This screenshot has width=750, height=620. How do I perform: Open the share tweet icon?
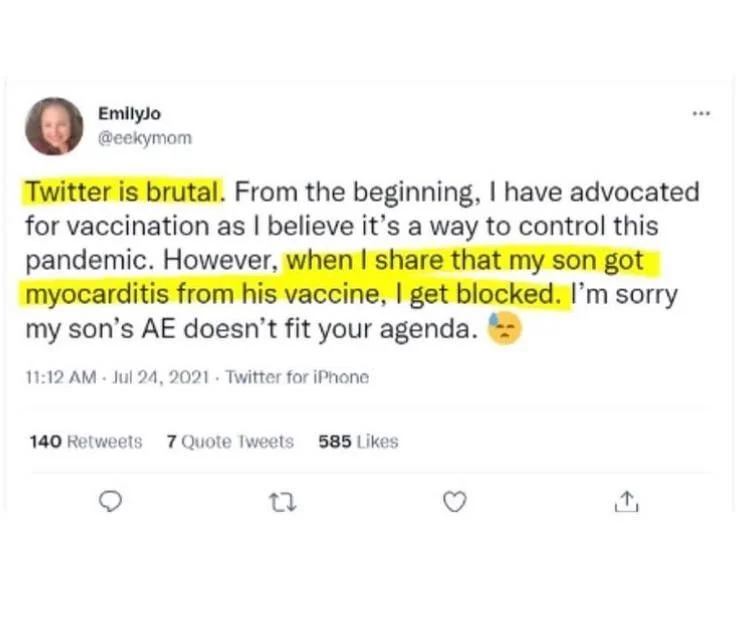(627, 502)
